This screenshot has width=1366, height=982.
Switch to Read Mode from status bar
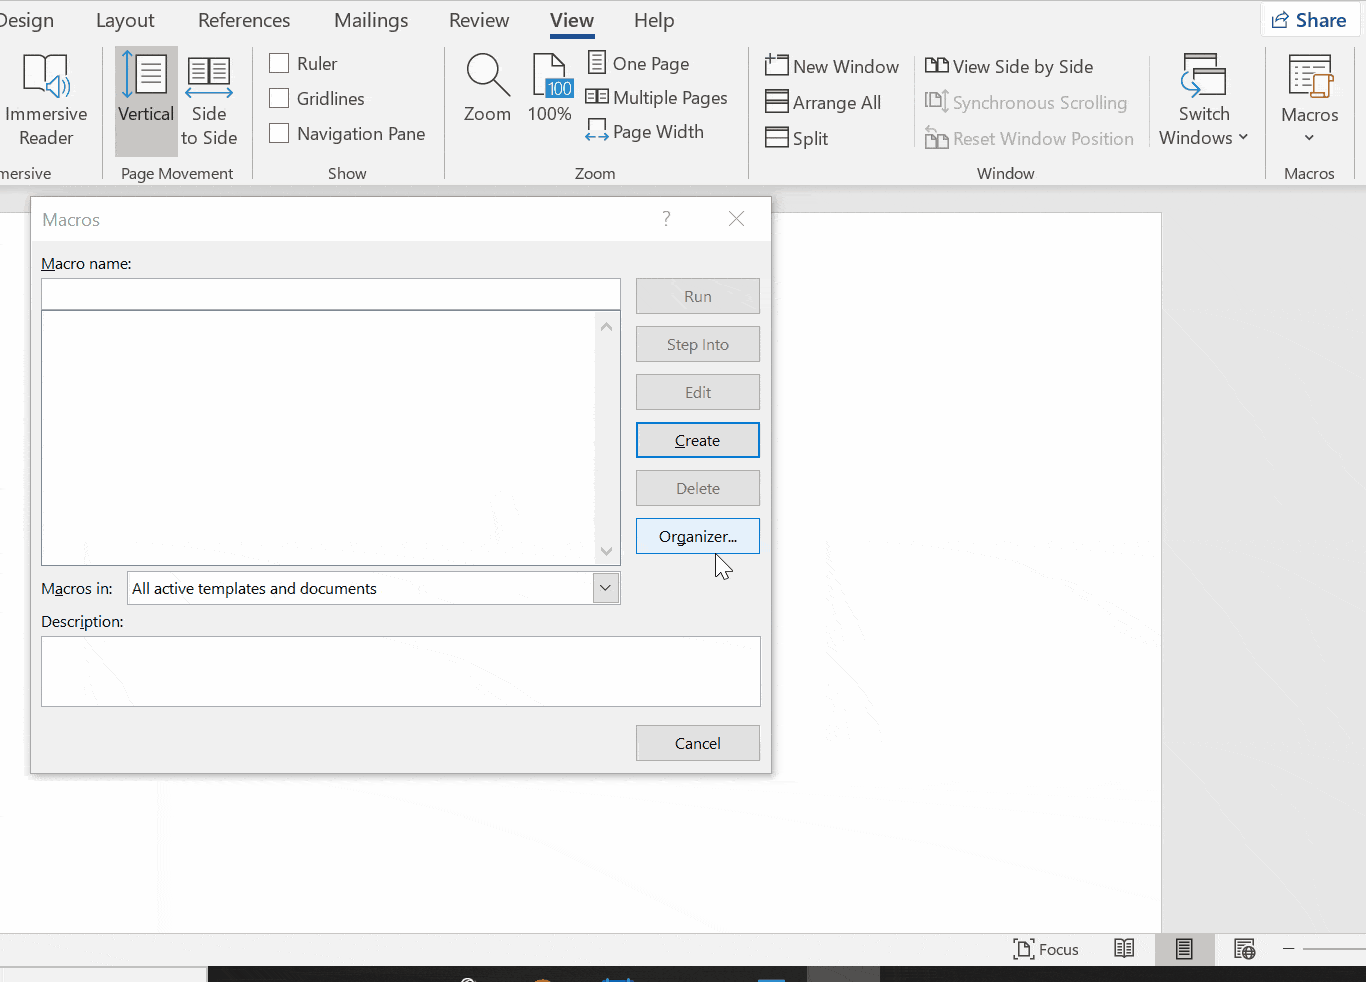click(x=1124, y=949)
